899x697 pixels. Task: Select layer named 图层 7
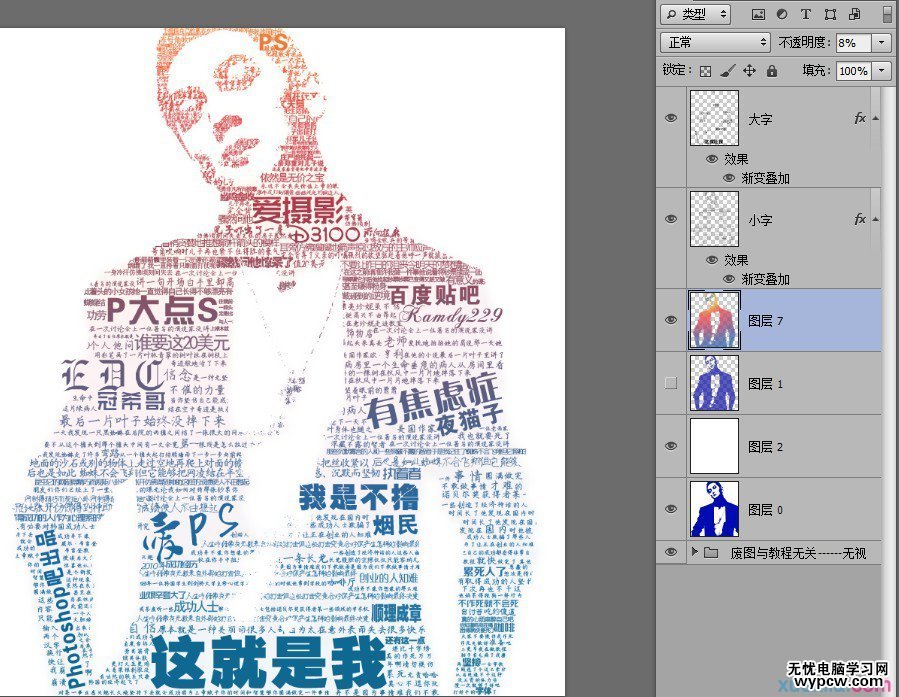click(766, 321)
